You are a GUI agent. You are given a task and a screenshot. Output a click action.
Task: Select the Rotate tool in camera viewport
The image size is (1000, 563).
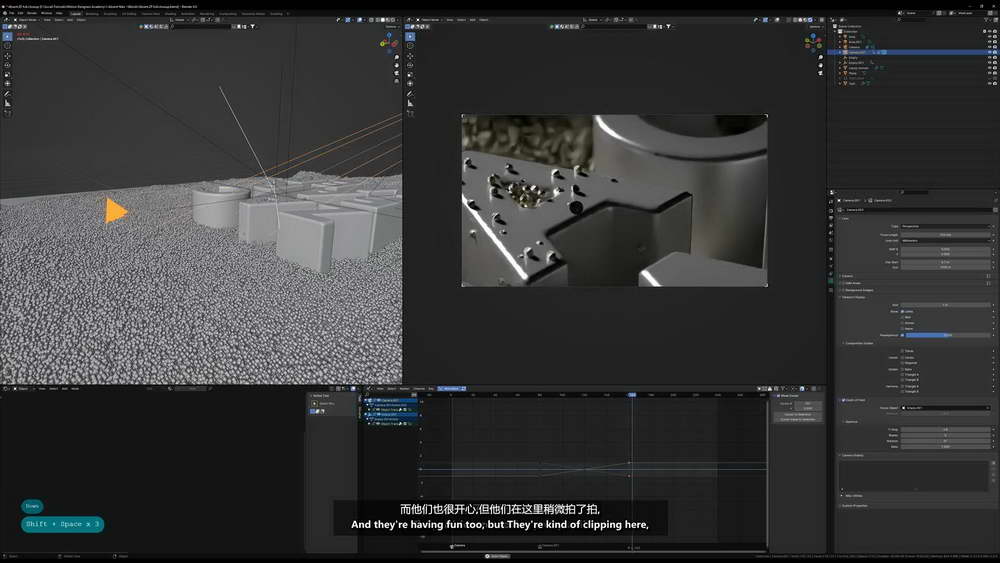(410, 65)
